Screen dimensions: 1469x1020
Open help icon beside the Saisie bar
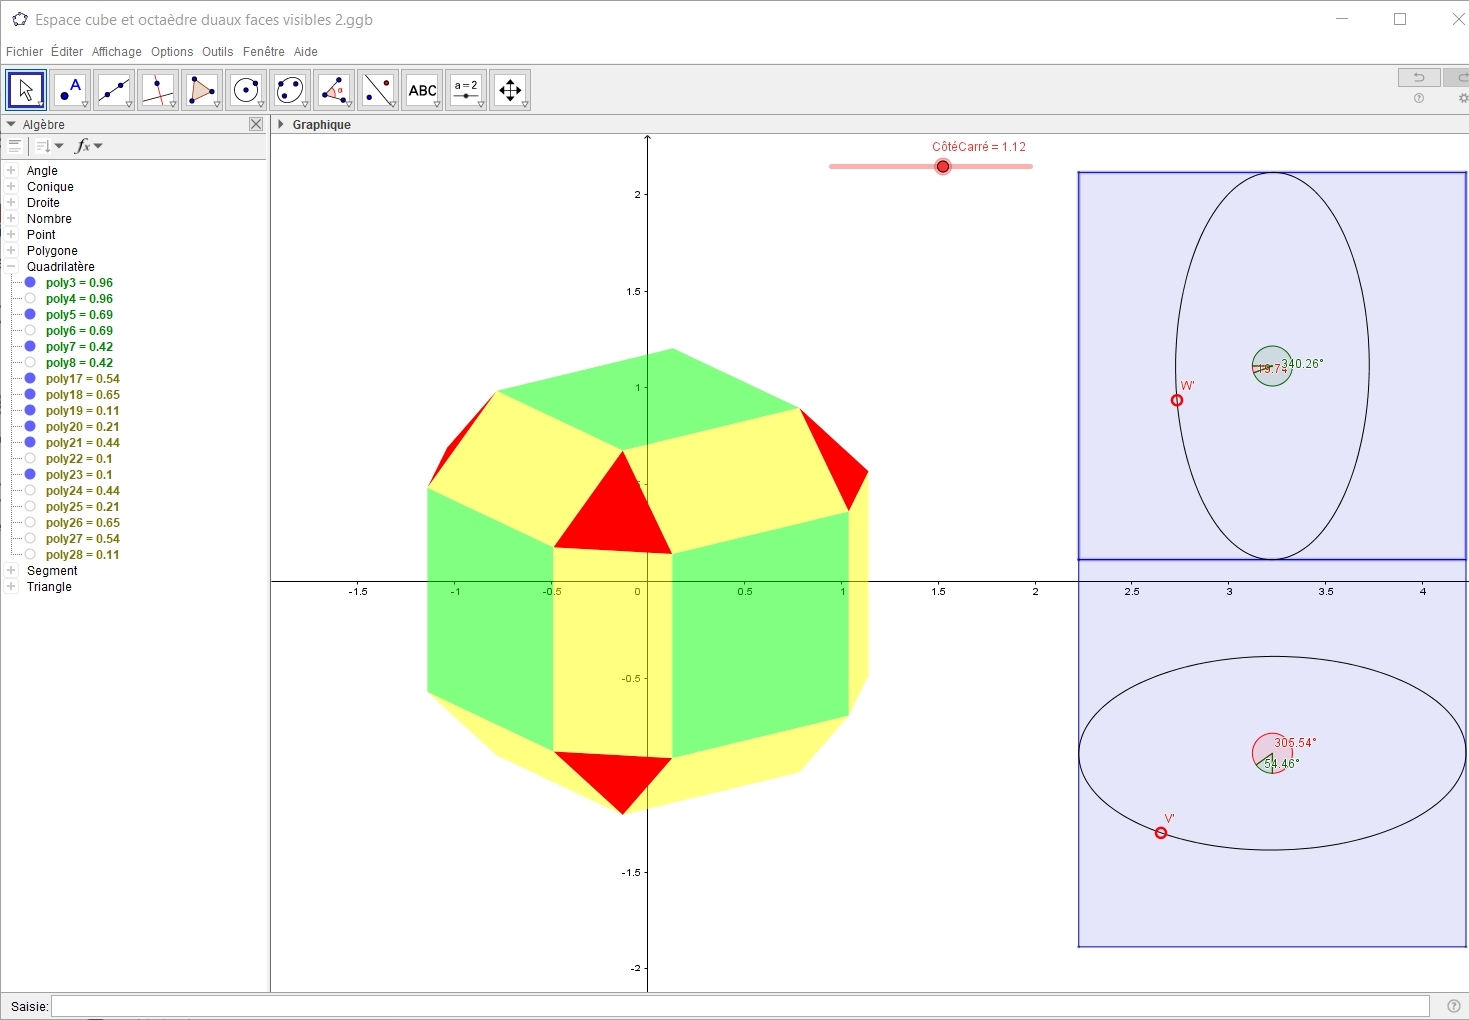click(x=1453, y=1006)
